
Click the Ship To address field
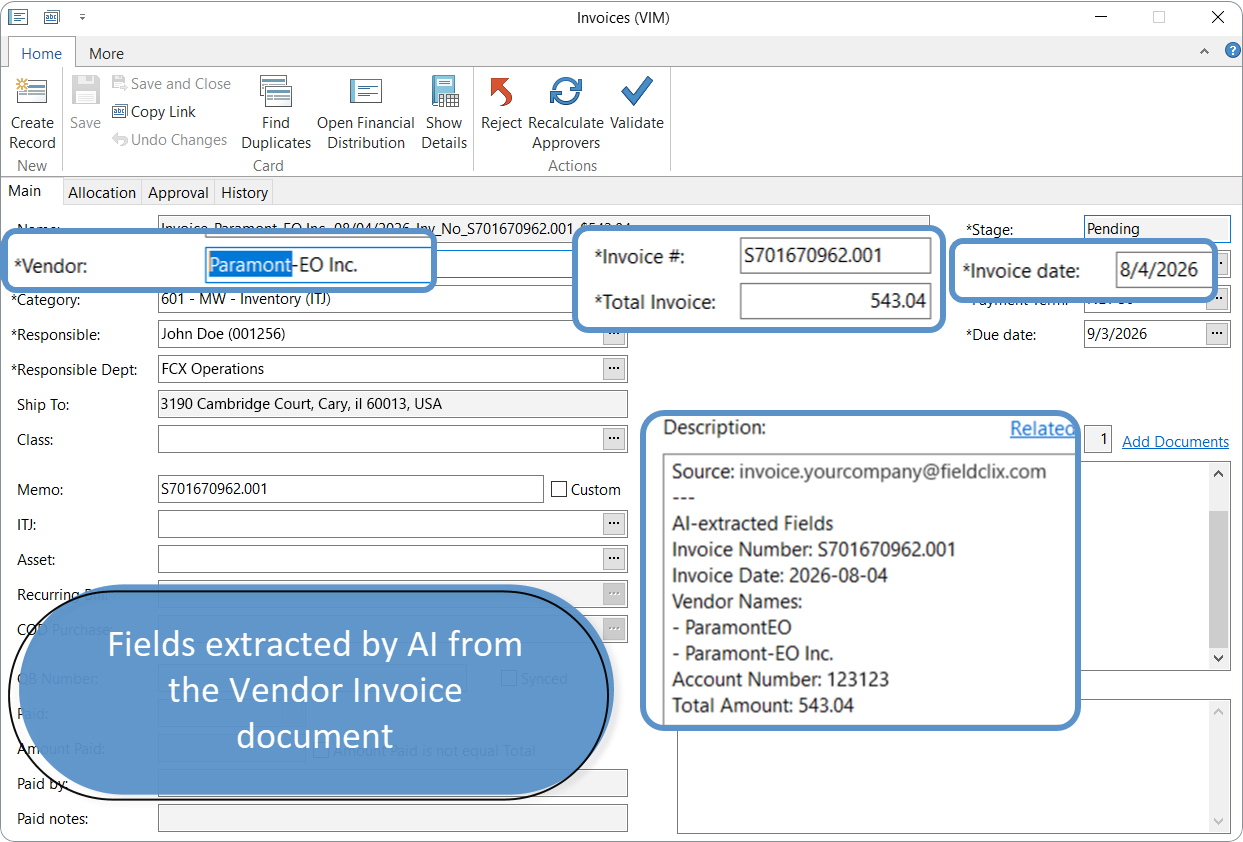click(x=392, y=404)
